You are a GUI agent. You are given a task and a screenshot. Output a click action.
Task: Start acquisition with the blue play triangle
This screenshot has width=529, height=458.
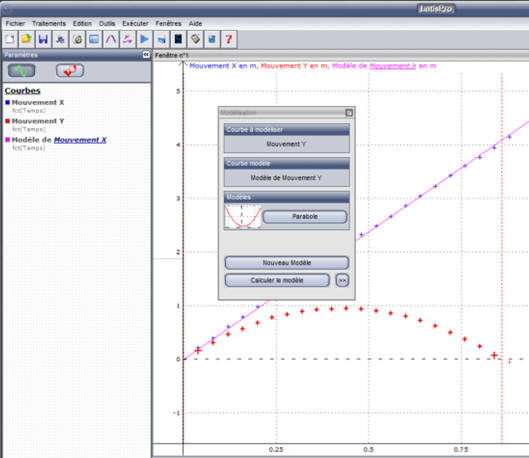tap(144, 39)
